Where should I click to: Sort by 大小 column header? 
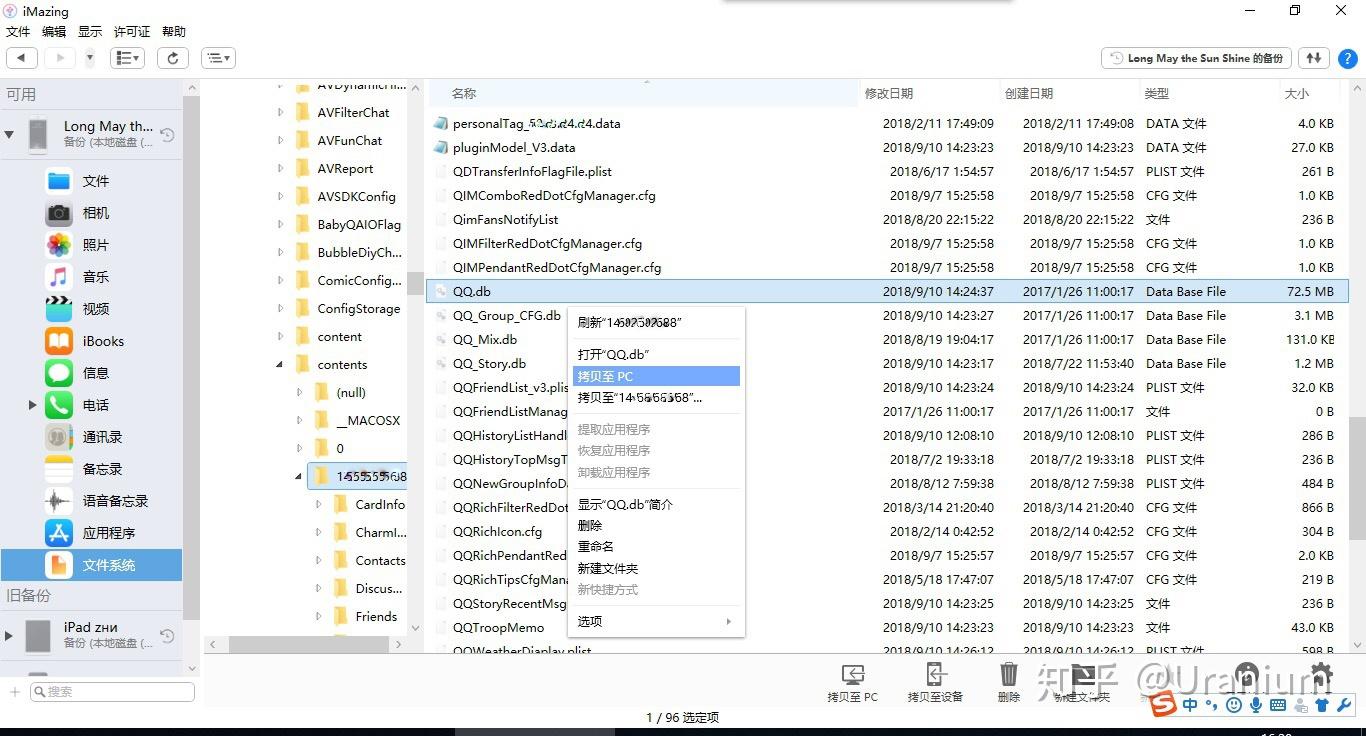tap(1308, 93)
